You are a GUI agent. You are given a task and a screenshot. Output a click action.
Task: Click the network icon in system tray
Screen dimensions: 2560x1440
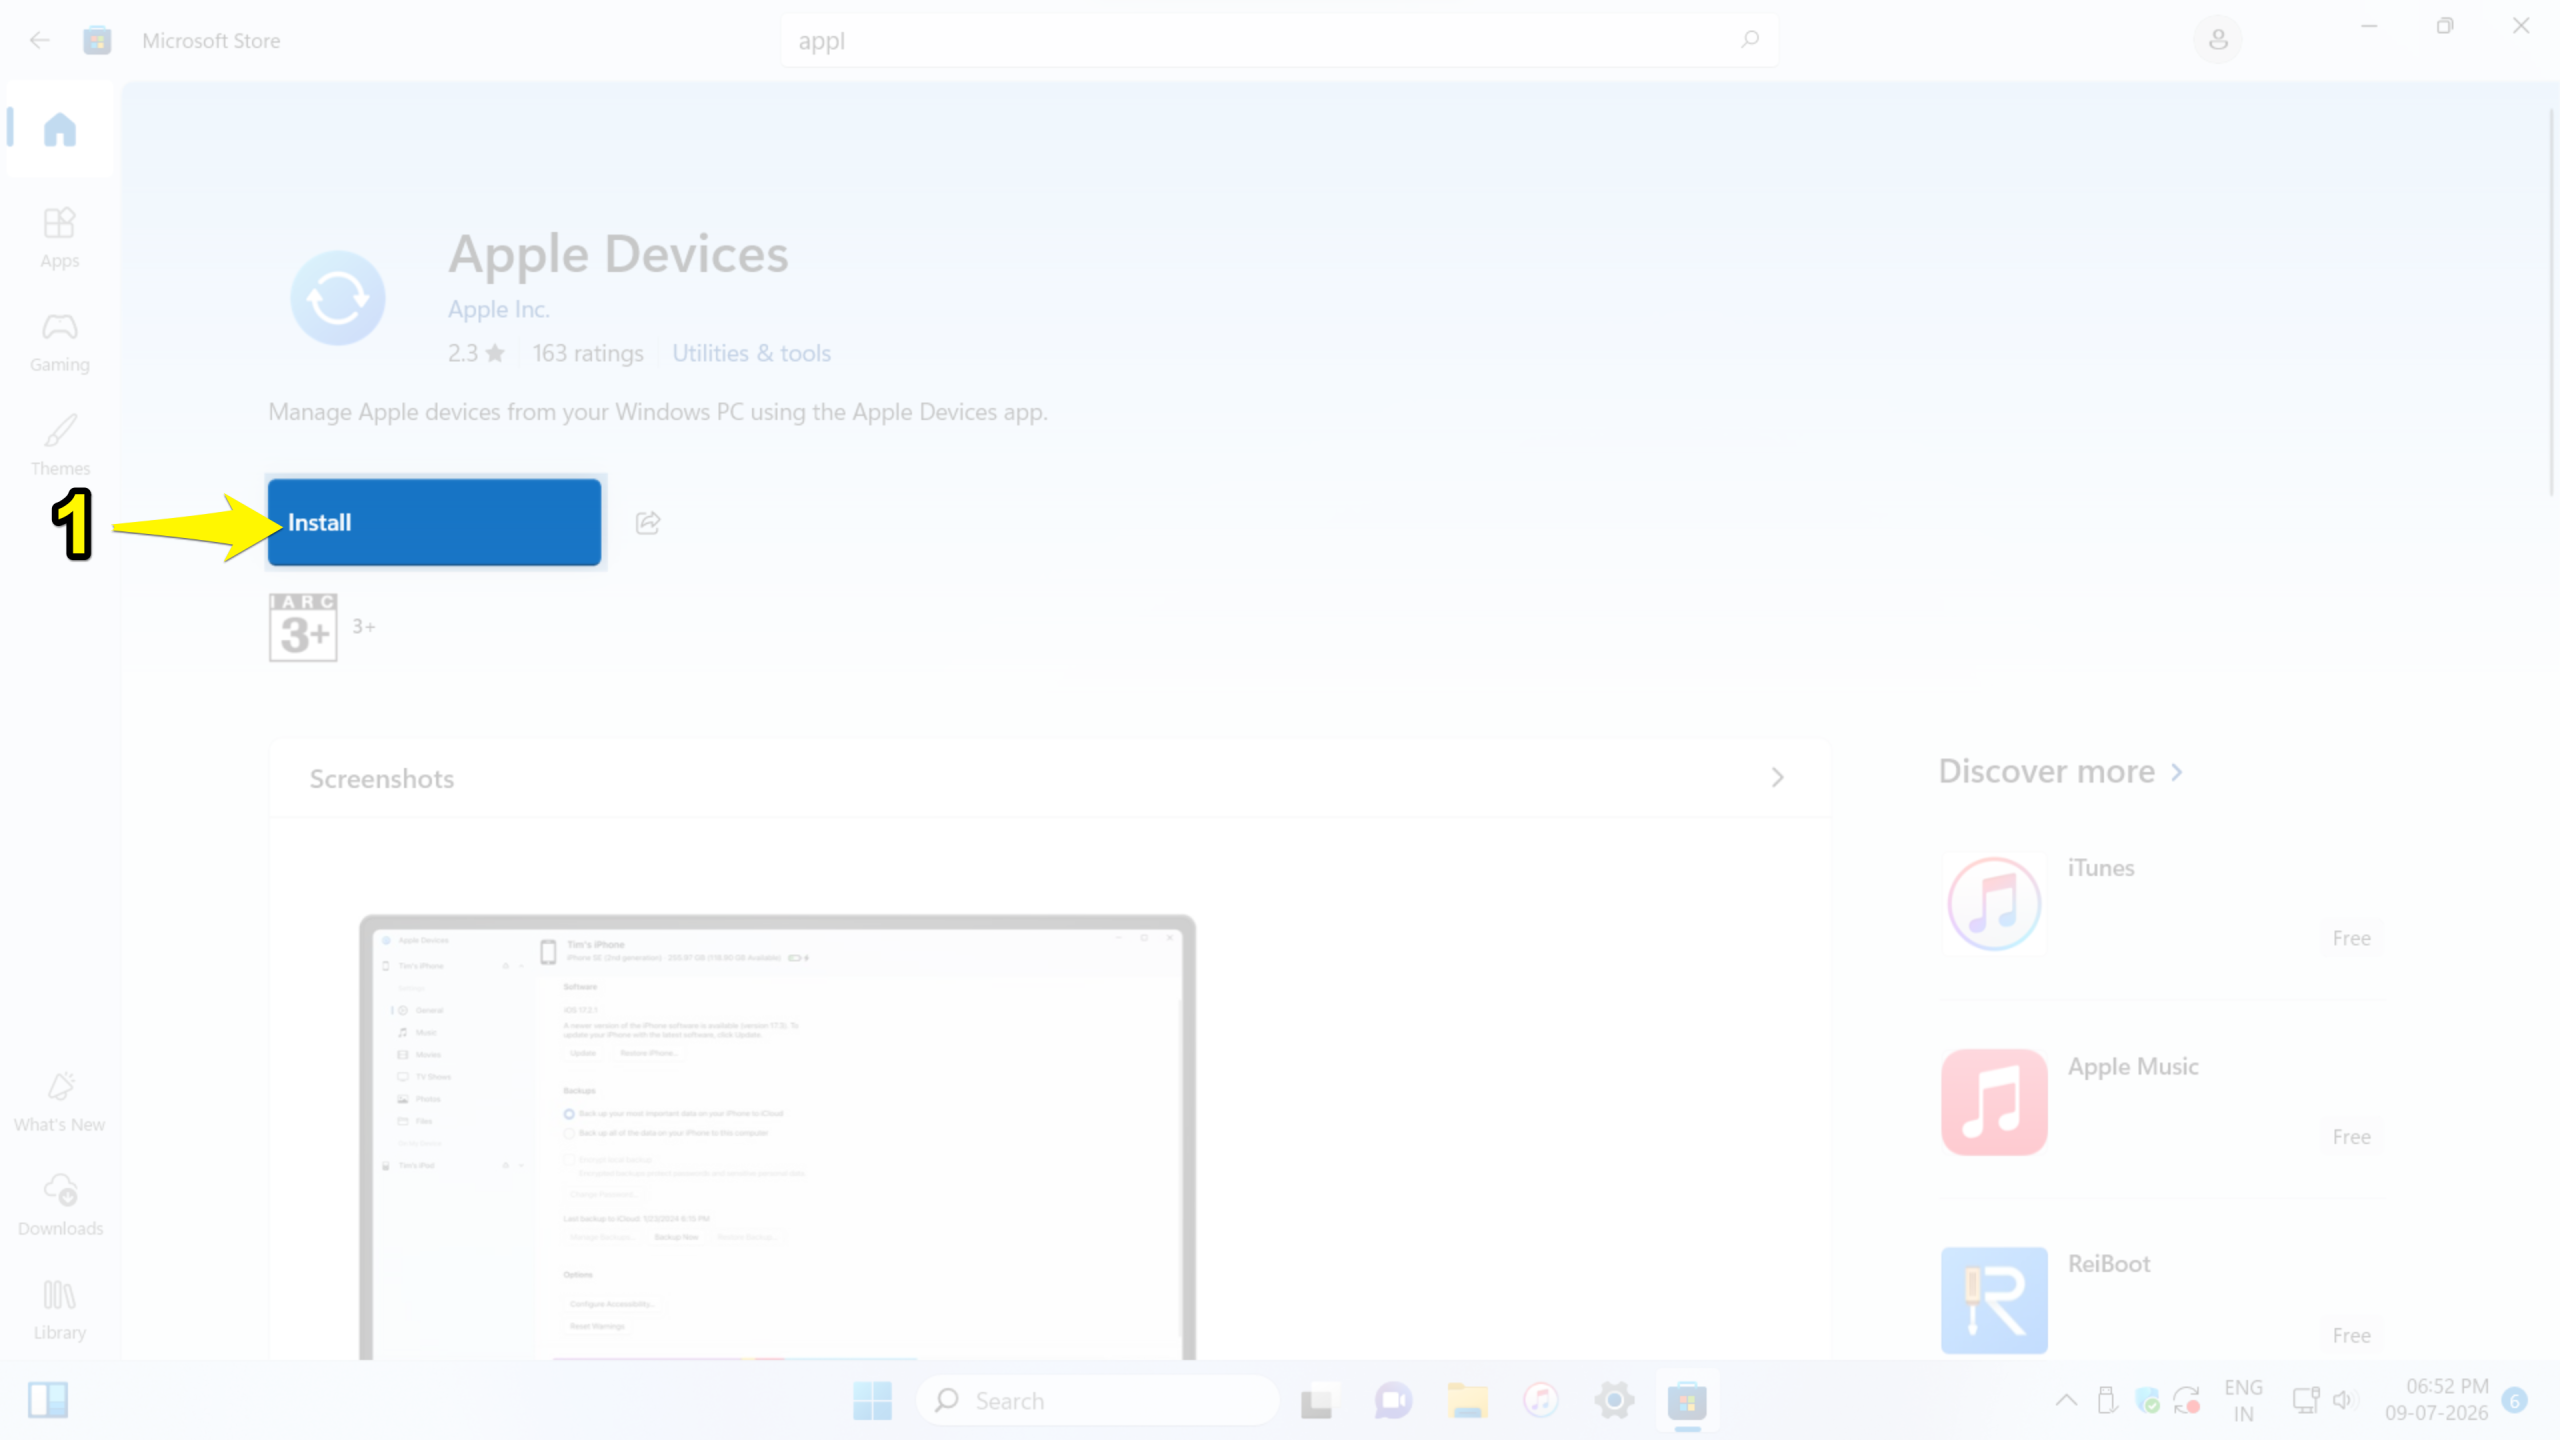click(2305, 1400)
